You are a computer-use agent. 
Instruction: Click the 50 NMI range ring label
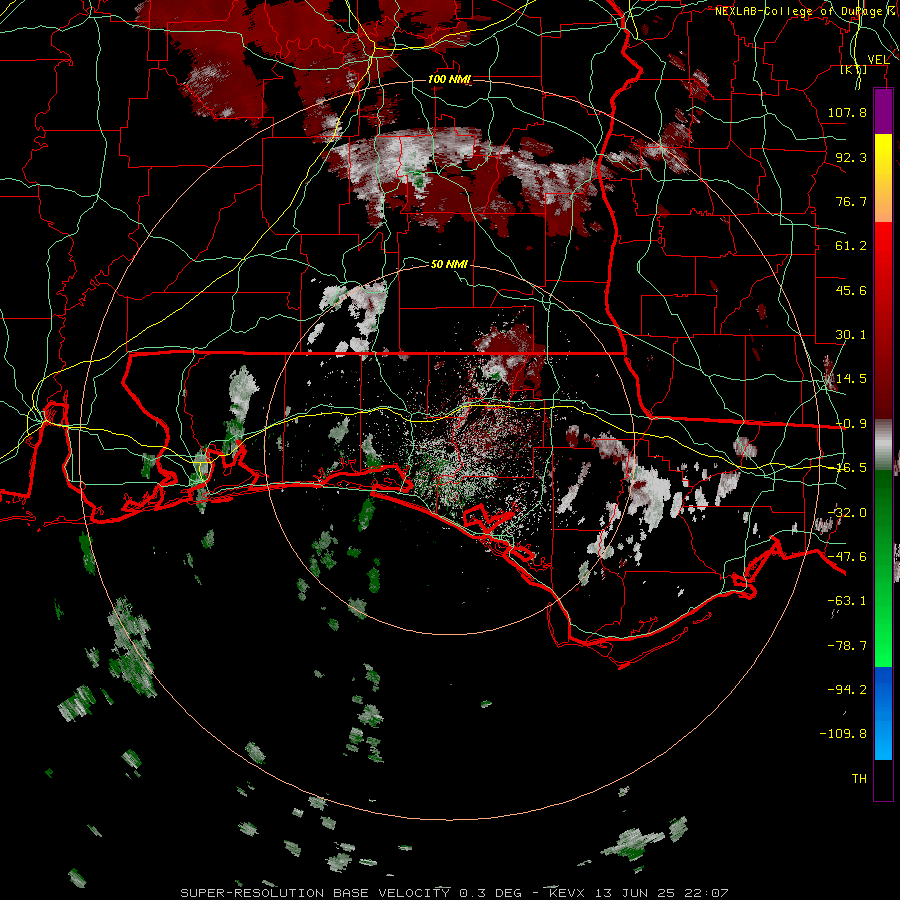pos(449,264)
